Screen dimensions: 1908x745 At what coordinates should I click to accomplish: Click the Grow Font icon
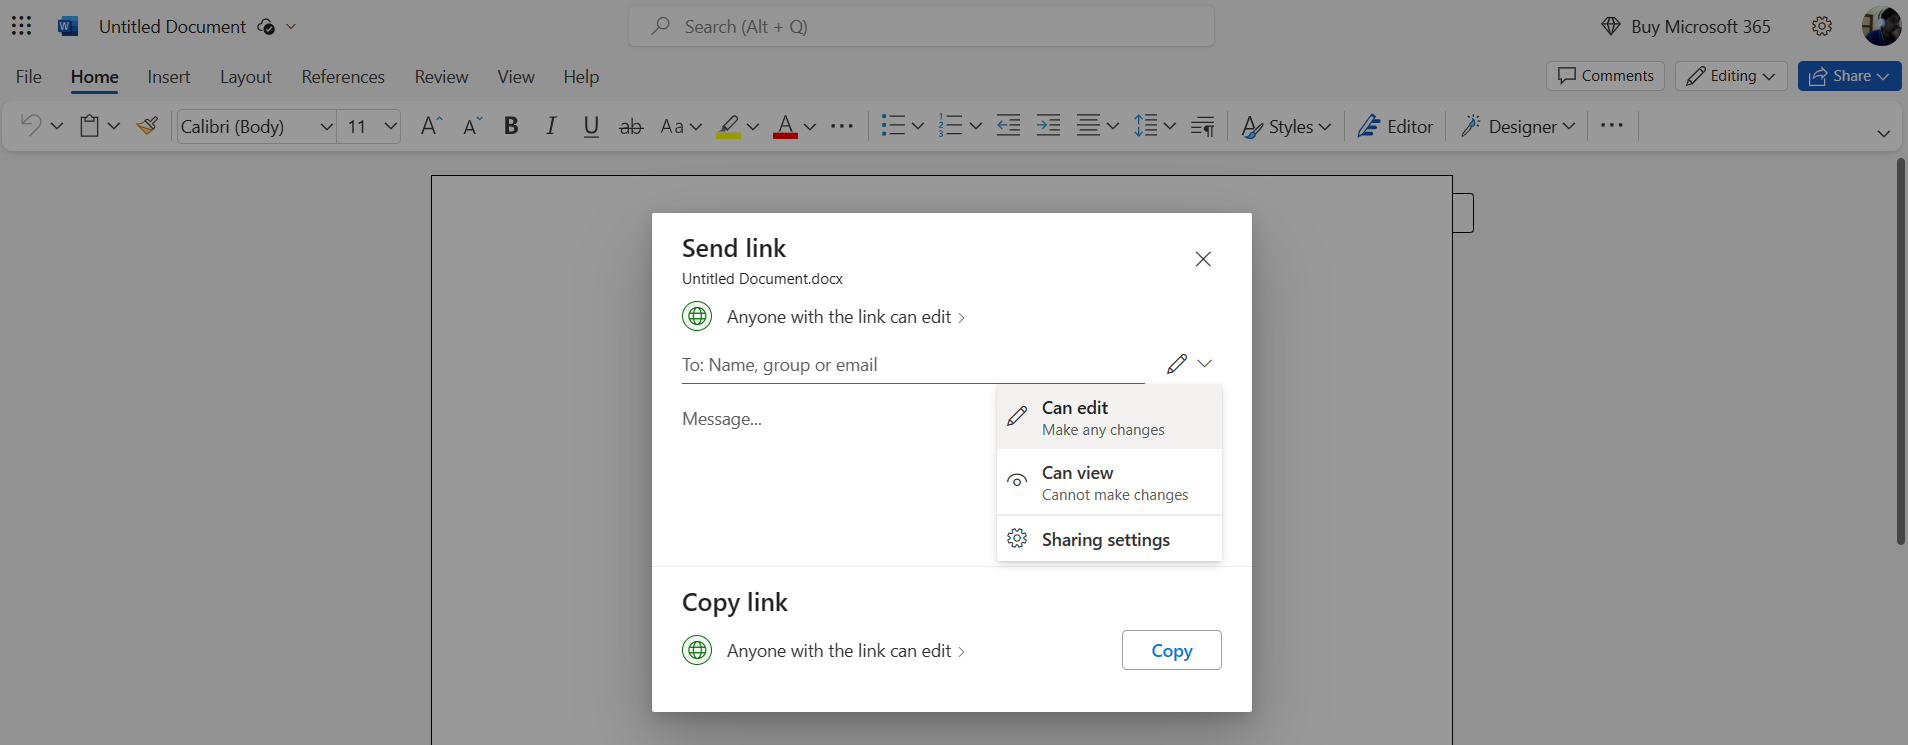tap(430, 126)
